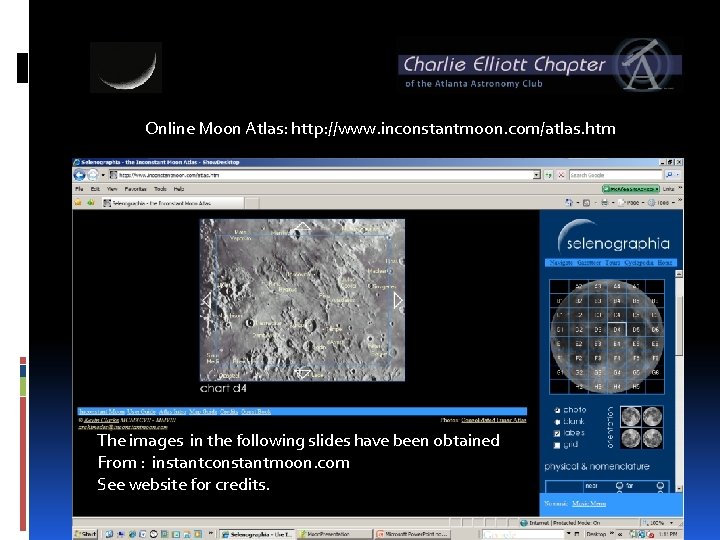This screenshot has width=720, height=540.
Task: Pan the moon chart right with right arrow
Action: point(398,301)
